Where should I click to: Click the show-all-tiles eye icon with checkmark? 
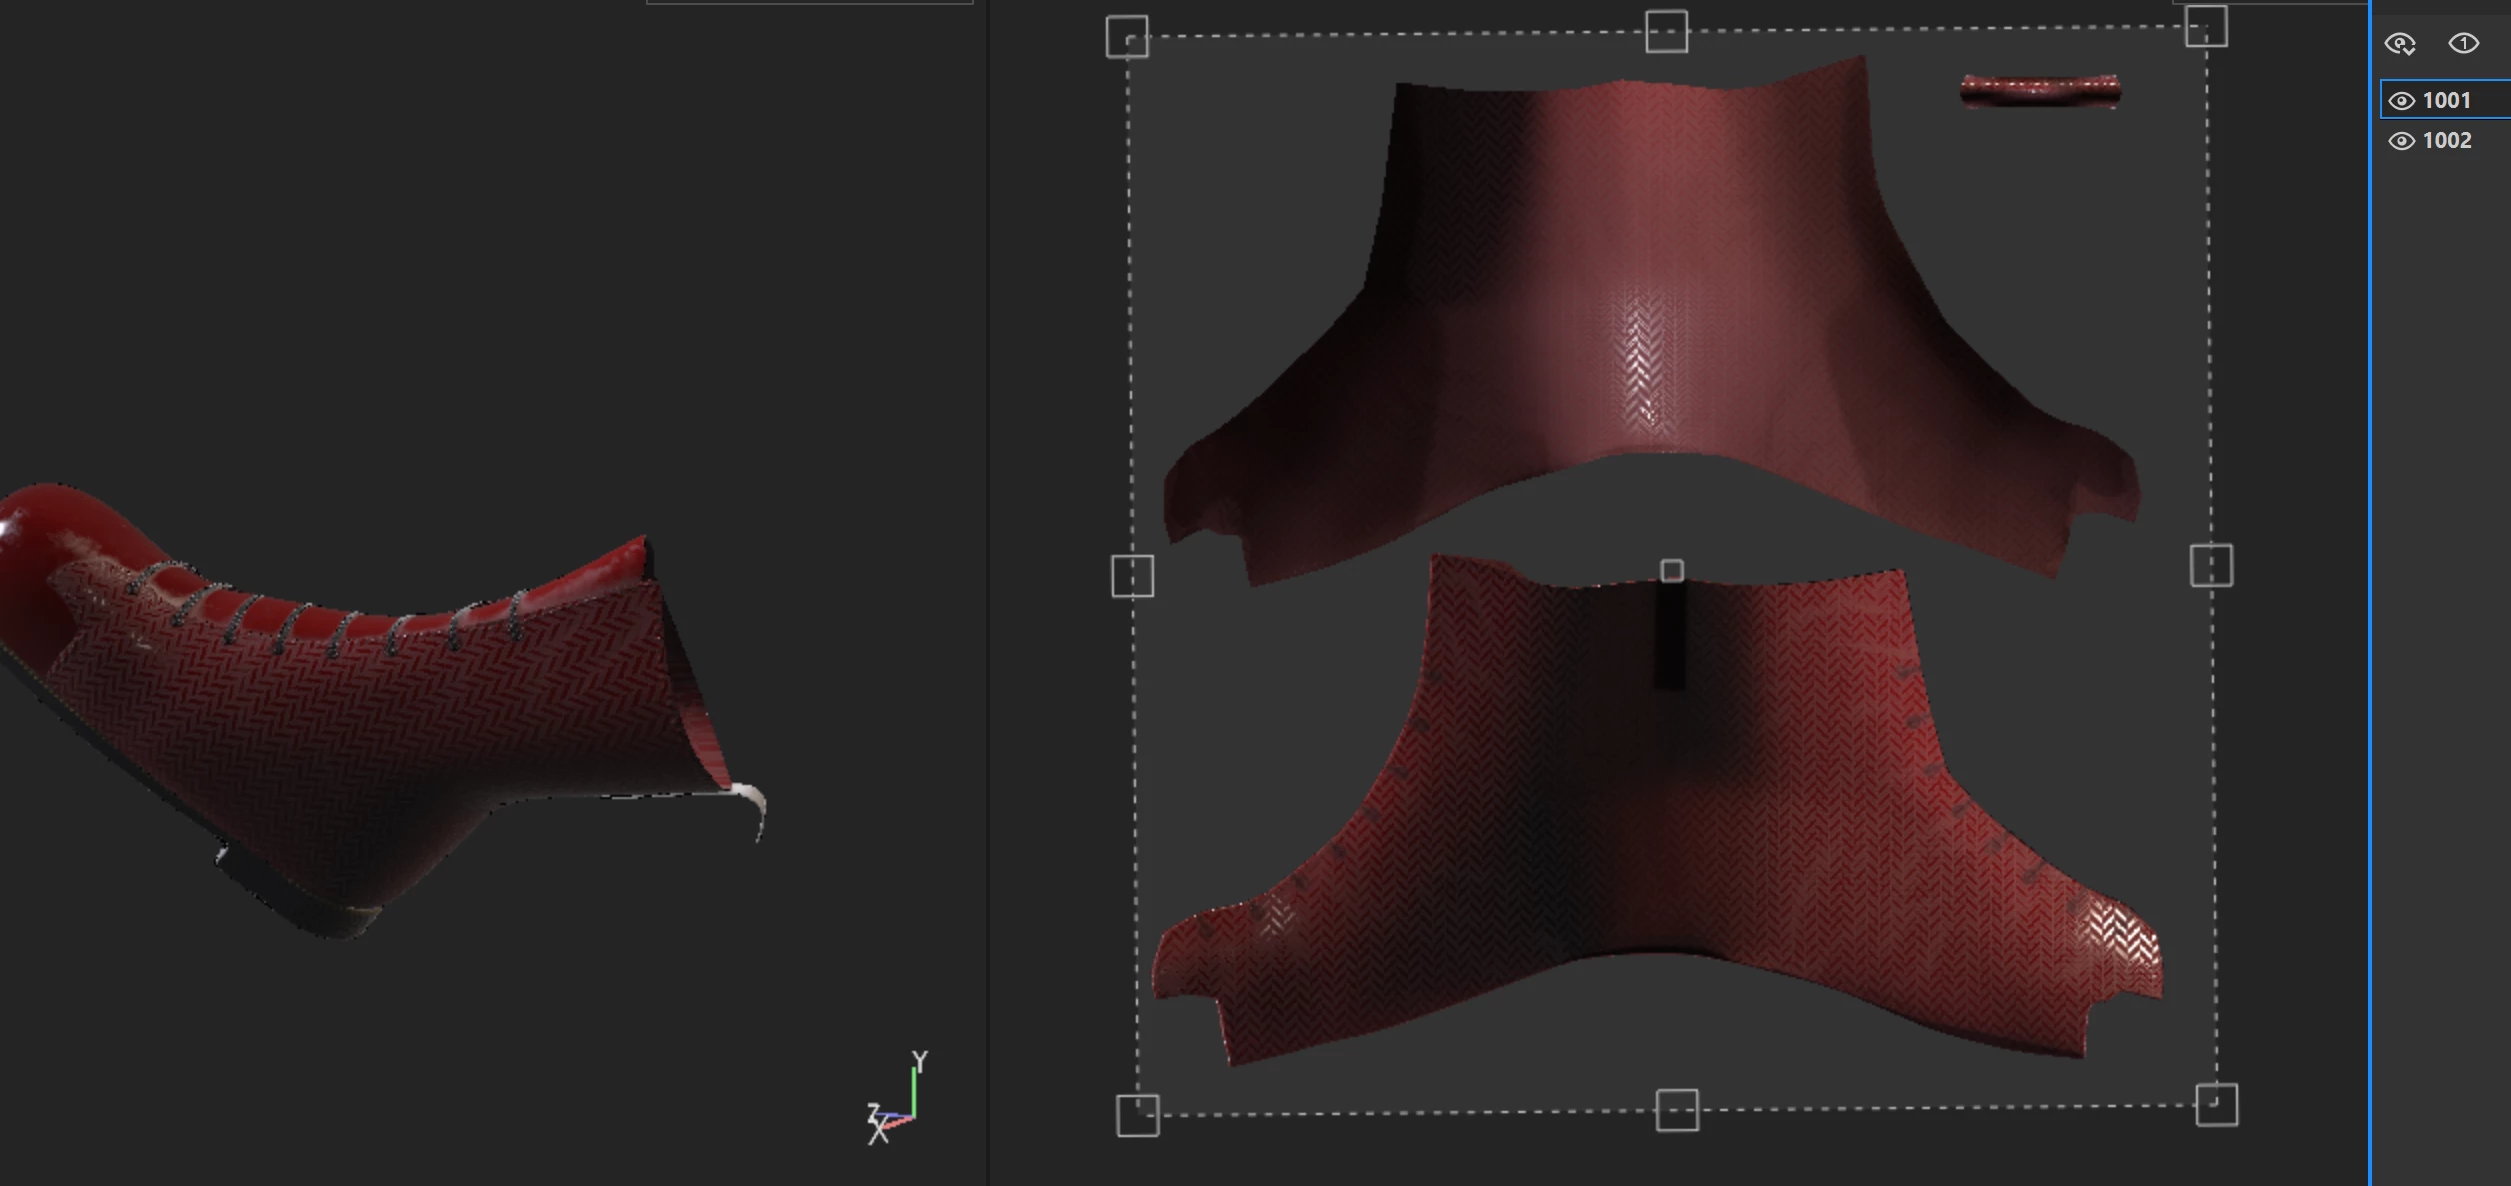[2400, 44]
